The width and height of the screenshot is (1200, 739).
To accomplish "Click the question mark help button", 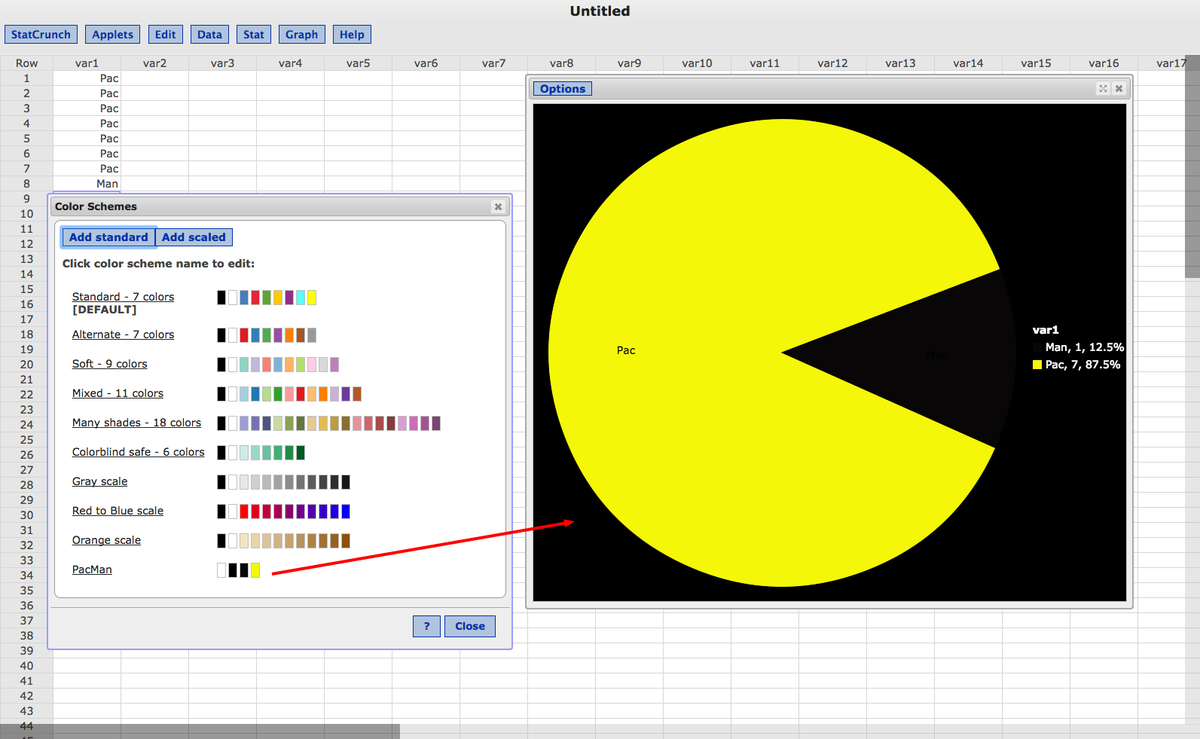I will click(427, 626).
